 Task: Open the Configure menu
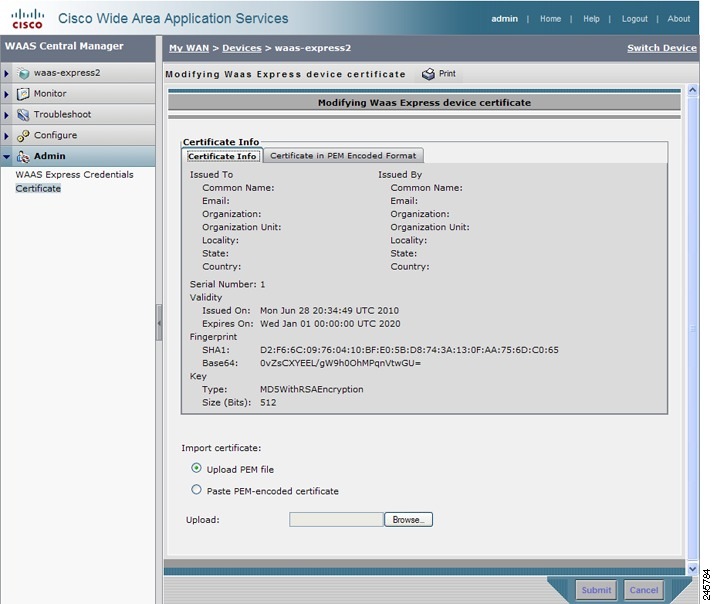coord(55,136)
